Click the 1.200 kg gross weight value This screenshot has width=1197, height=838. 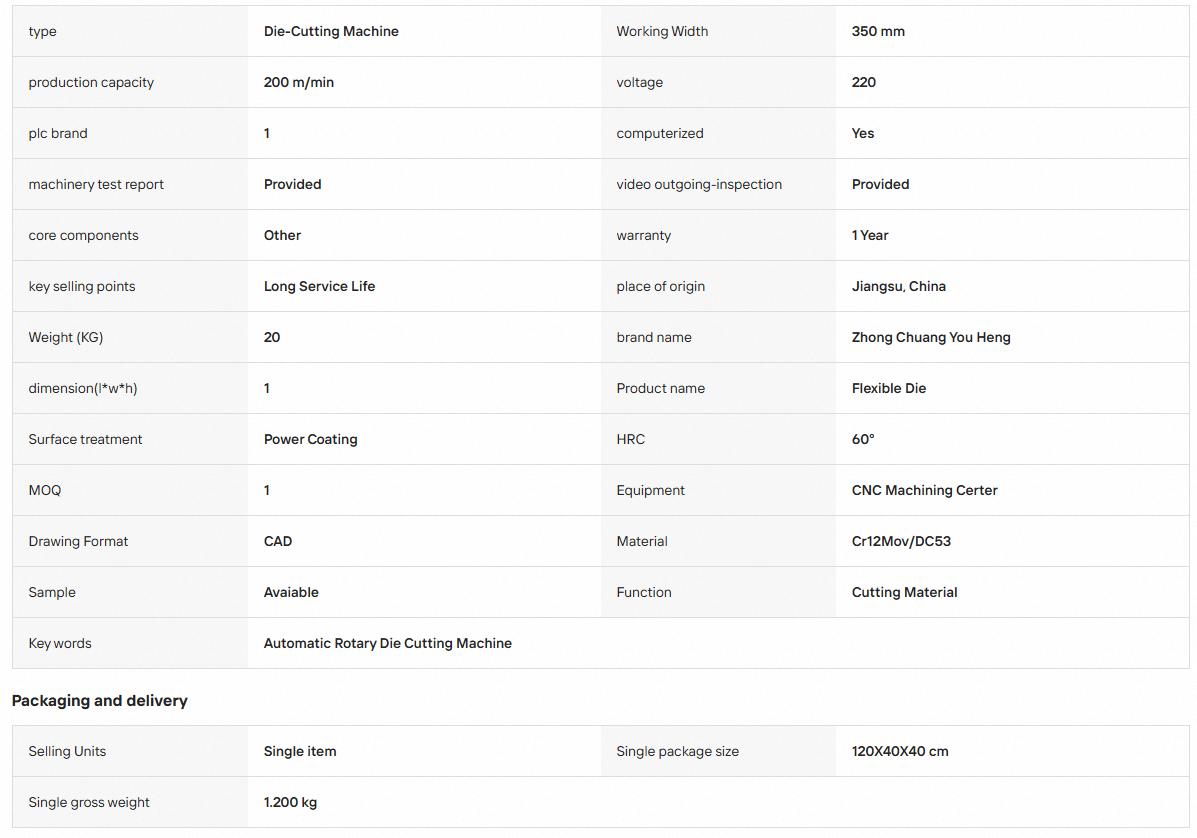click(x=290, y=802)
